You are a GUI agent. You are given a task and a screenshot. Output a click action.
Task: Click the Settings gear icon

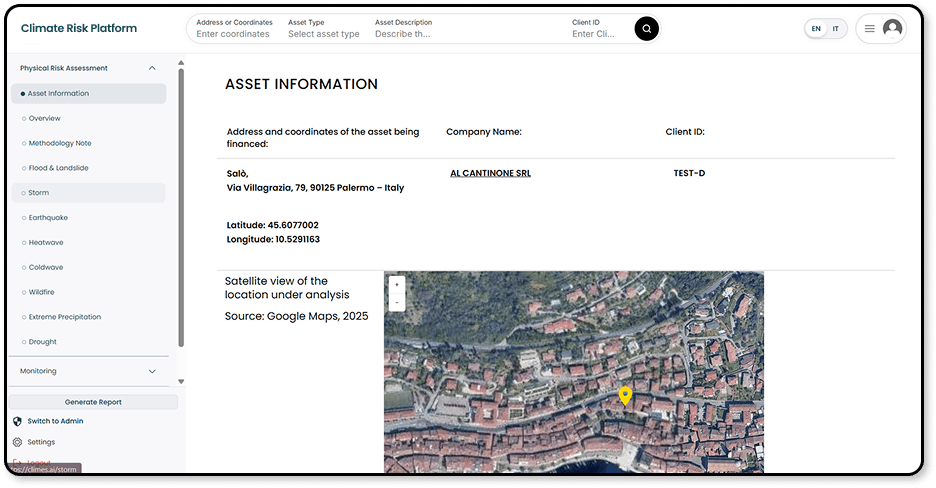[17, 442]
